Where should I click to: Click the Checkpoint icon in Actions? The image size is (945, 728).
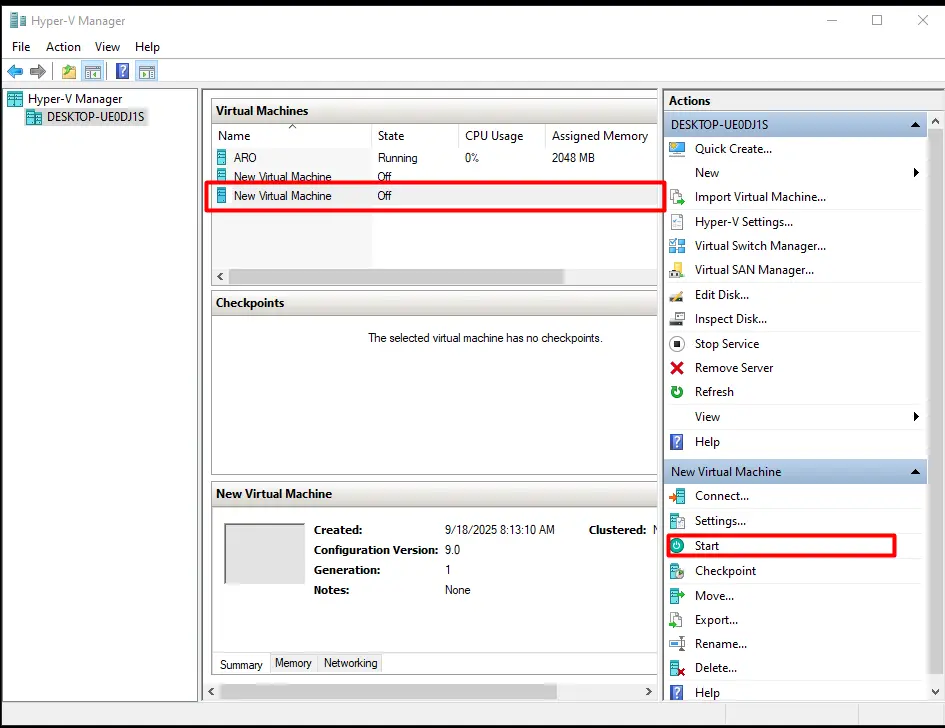[x=677, y=571]
